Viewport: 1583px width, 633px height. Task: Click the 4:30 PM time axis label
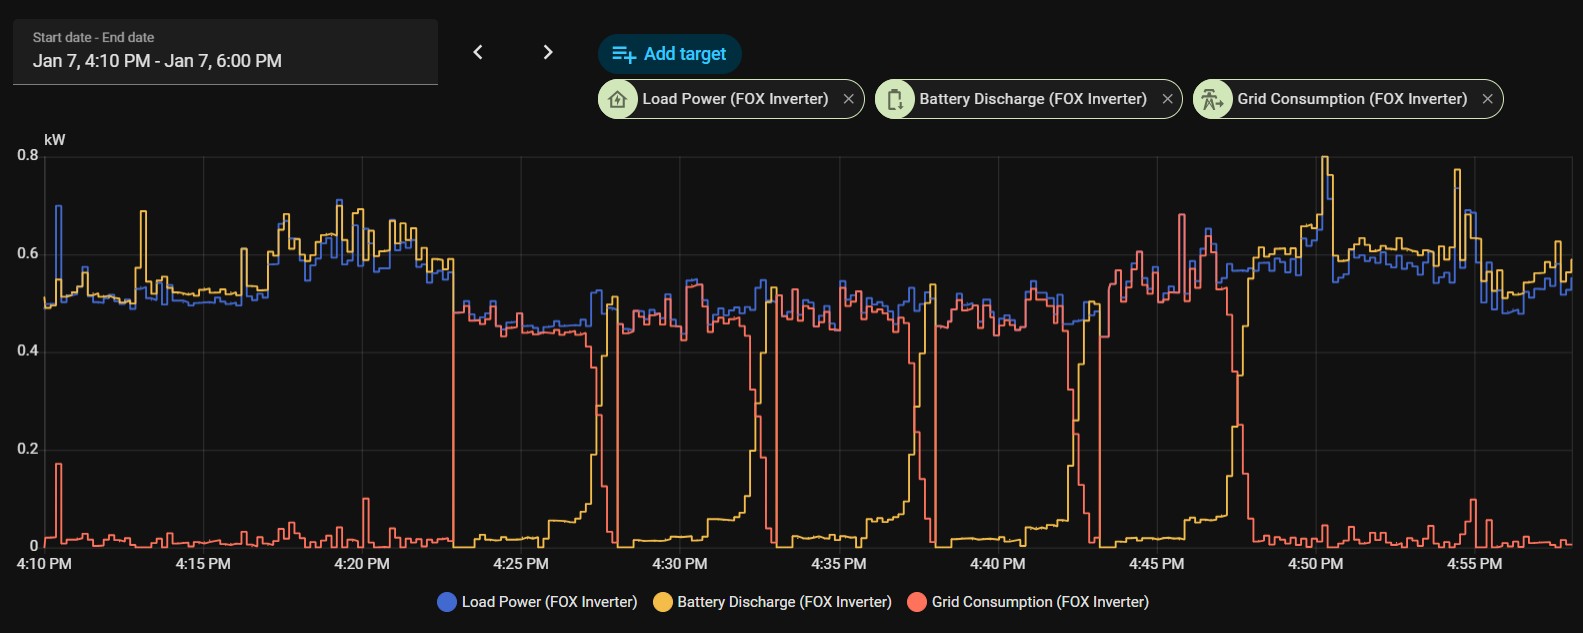point(680,564)
